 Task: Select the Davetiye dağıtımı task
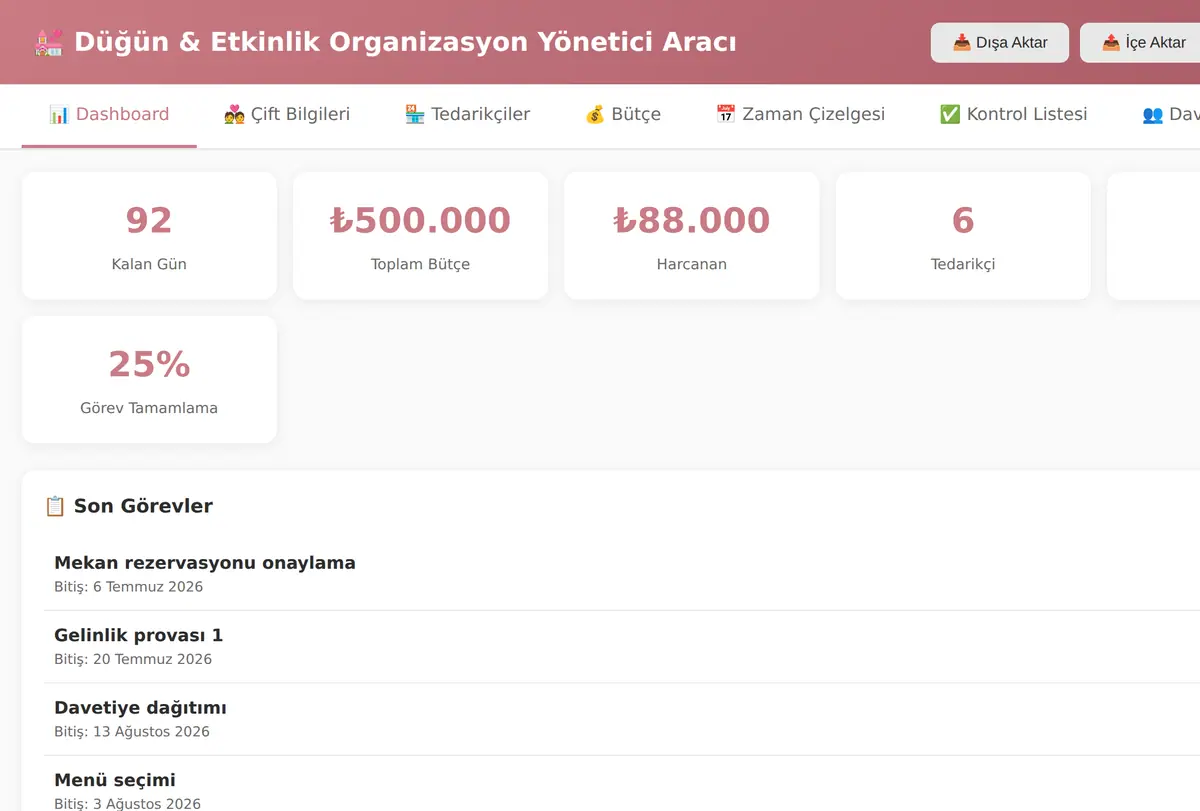point(622,719)
